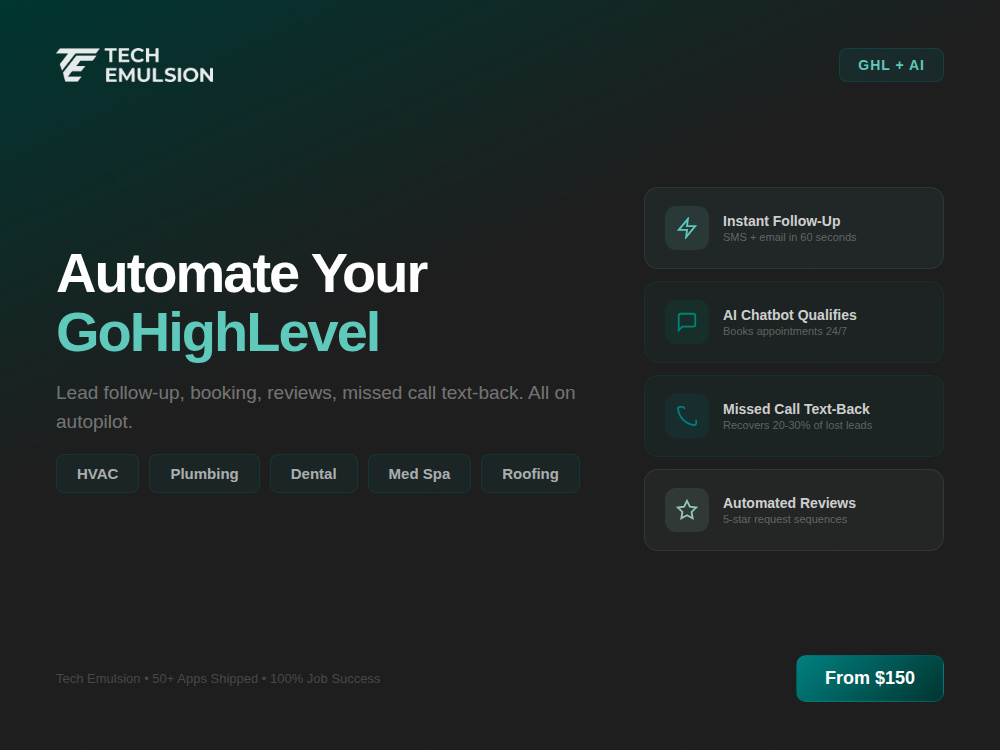Click the TECH EMULSION wordmark text
This screenshot has height=750, width=1000.
pyautogui.click(x=159, y=65)
